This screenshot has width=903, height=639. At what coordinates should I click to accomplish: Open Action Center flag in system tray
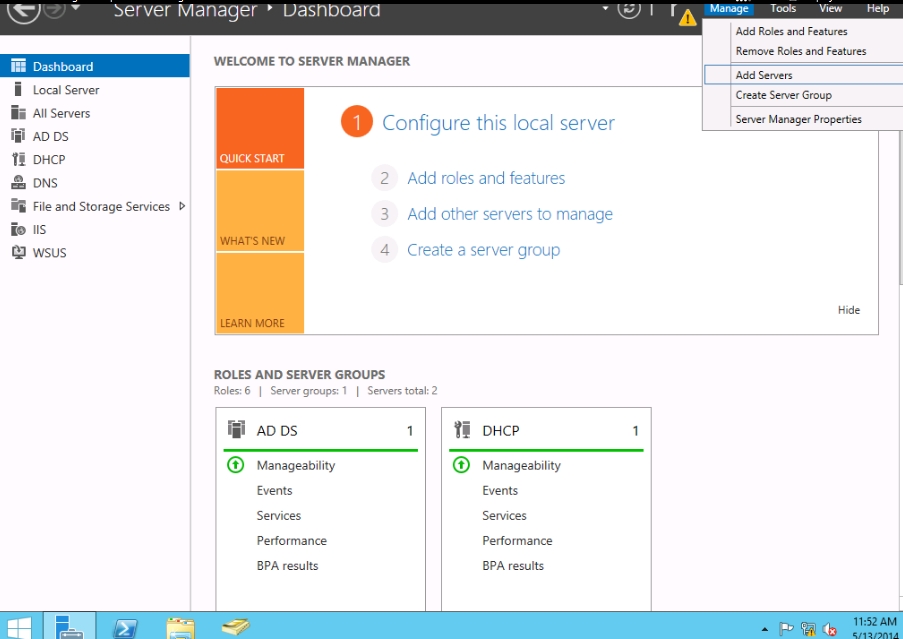[x=786, y=629]
